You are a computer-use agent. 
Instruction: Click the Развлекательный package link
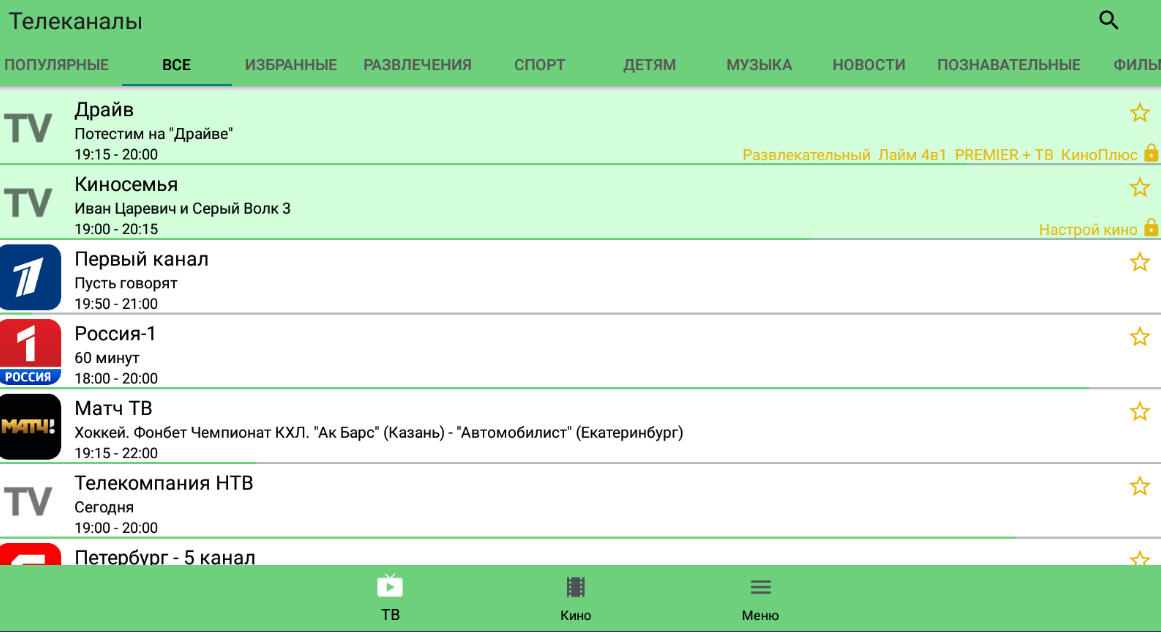806,155
